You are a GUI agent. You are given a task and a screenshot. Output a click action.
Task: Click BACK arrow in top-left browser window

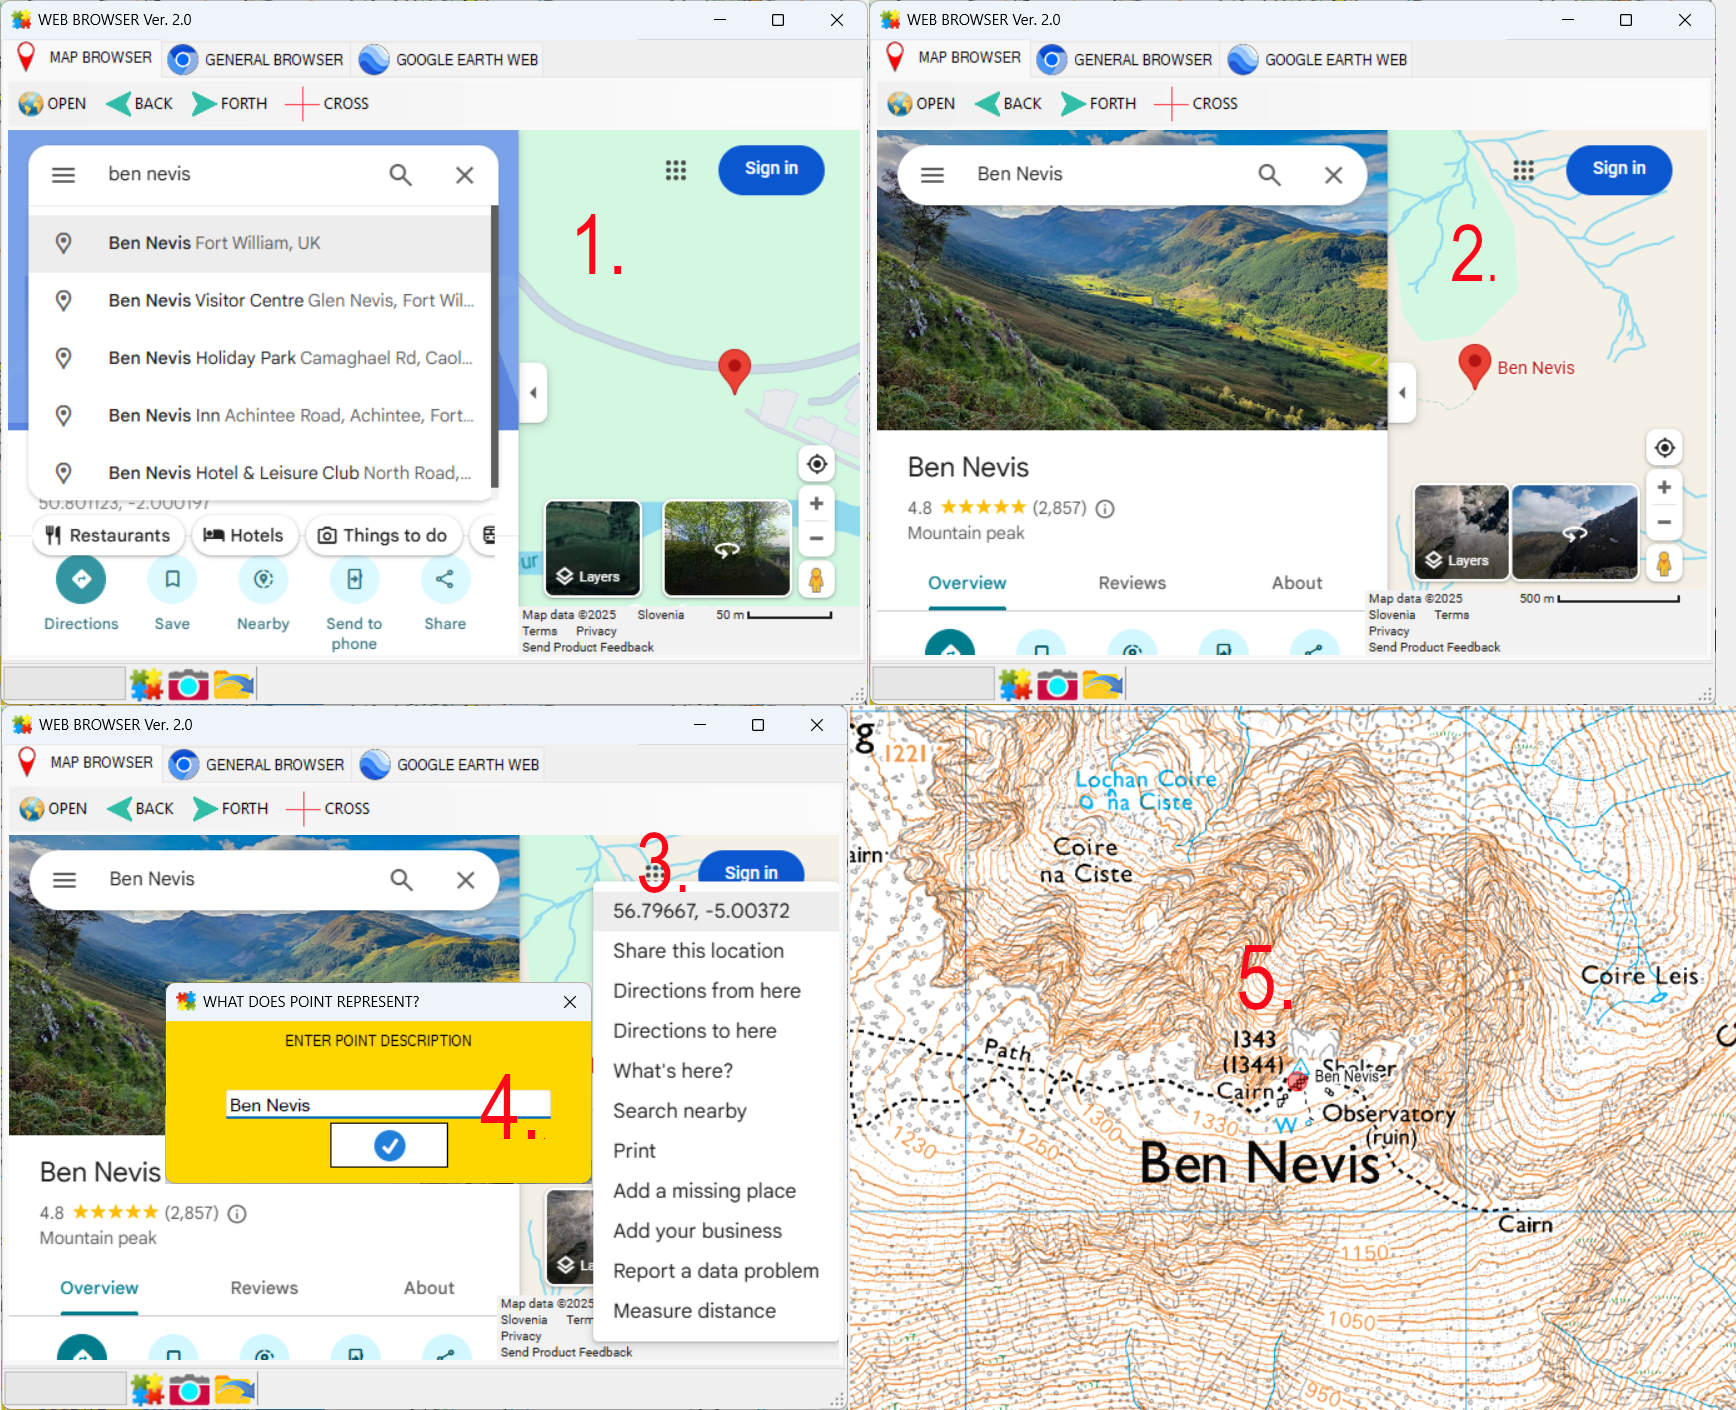coord(139,103)
